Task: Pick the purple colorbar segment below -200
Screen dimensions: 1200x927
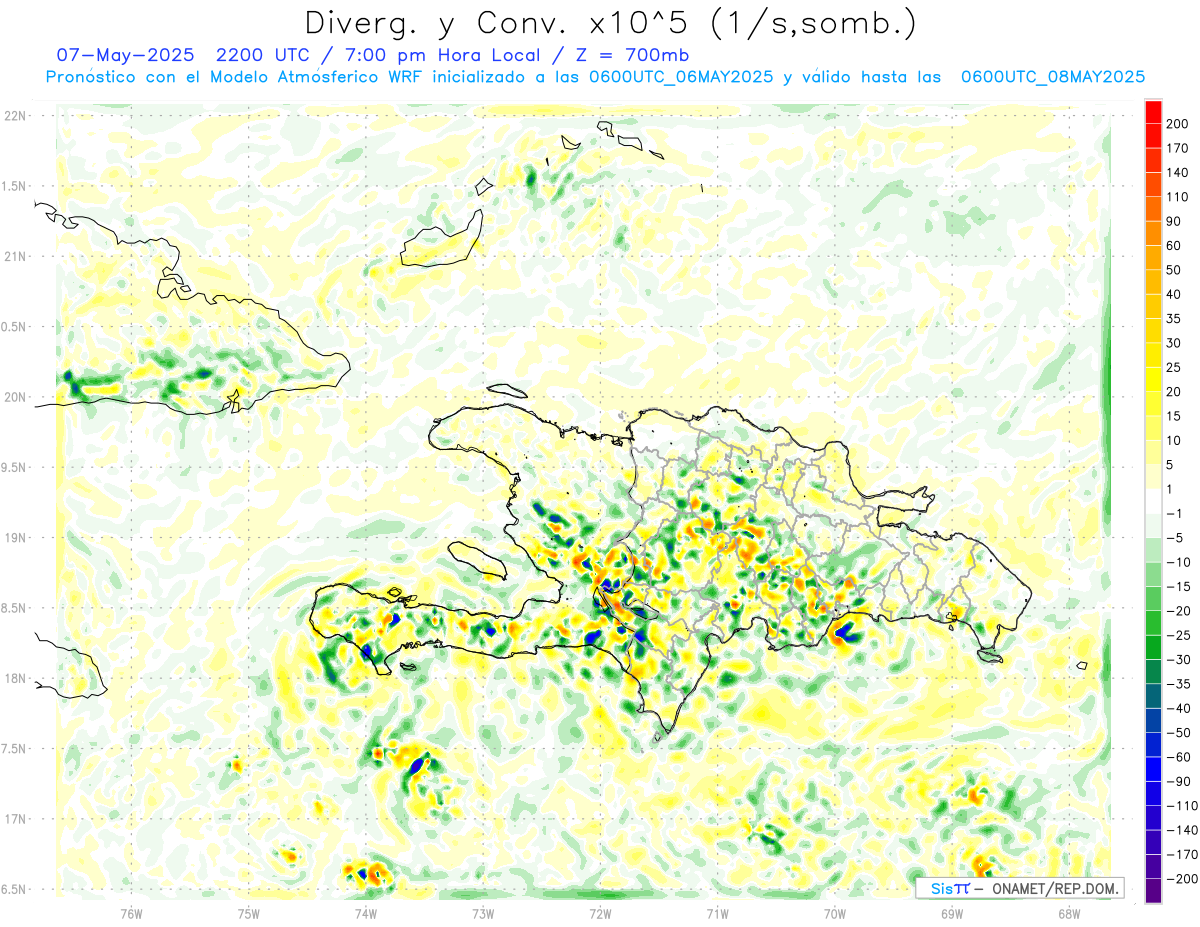Action: click(1153, 890)
